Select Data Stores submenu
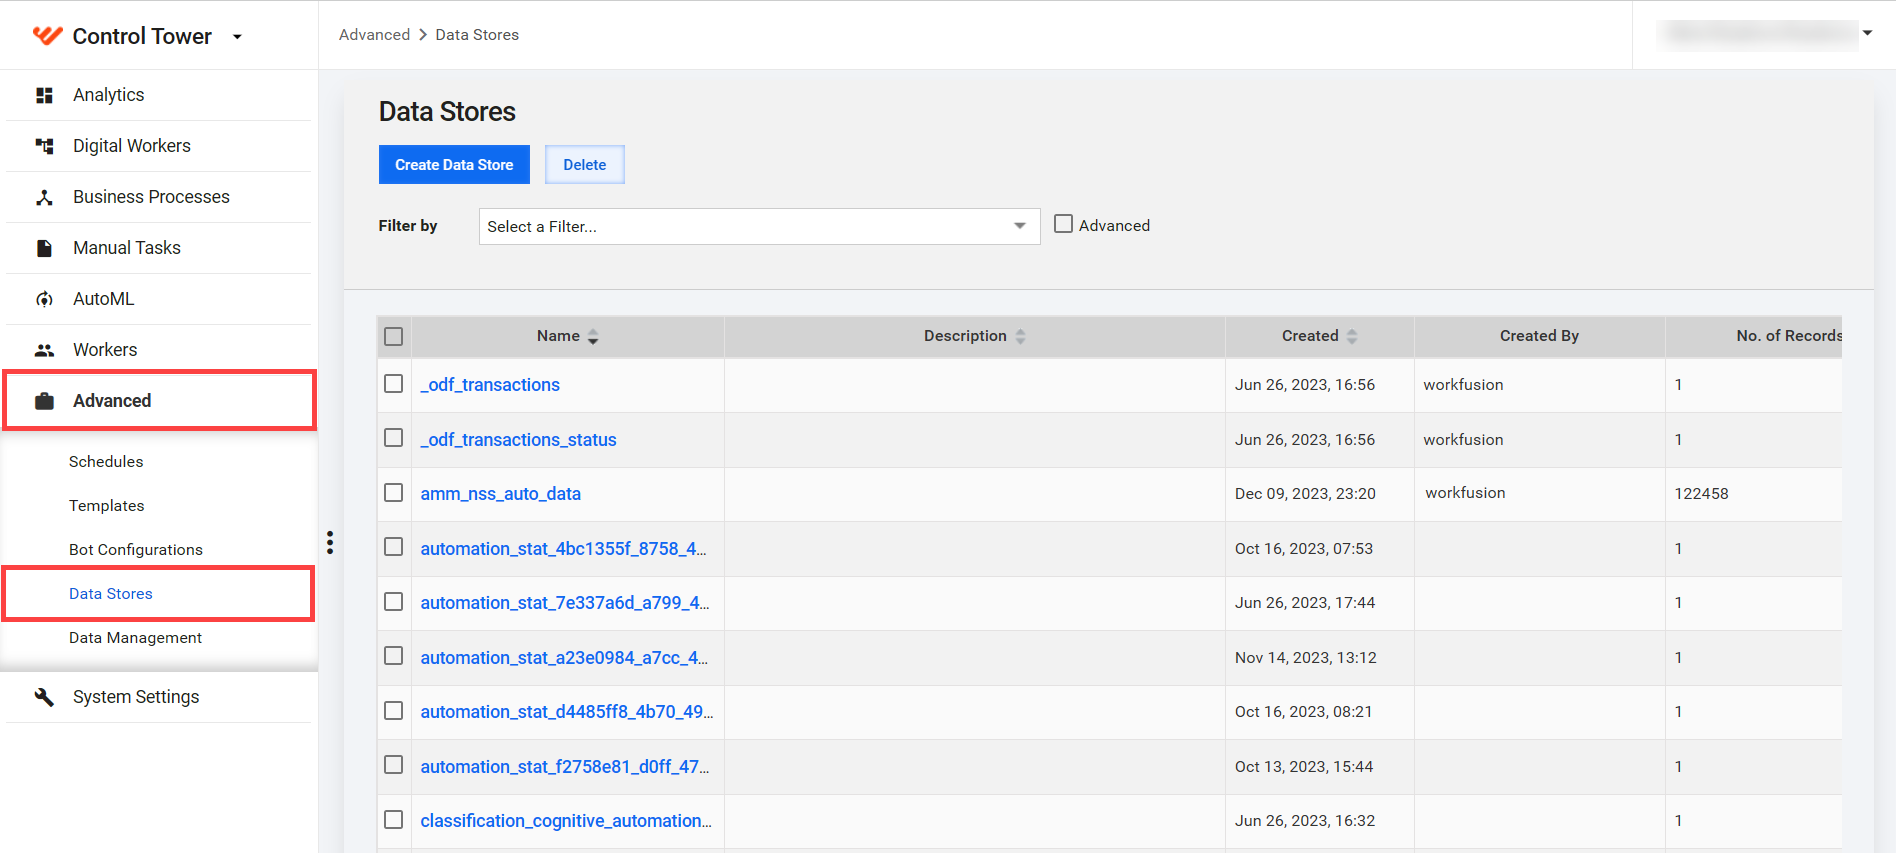 click(111, 594)
